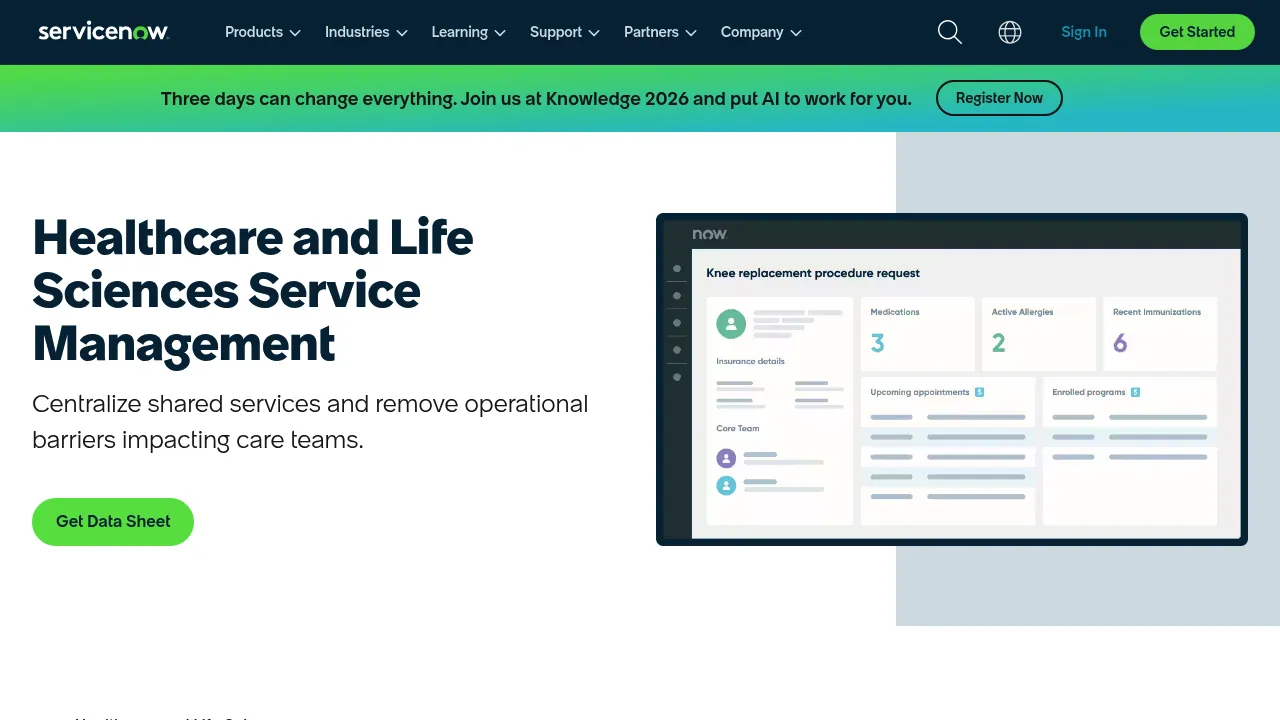Image resolution: width=1280 pixels, height=720 pixels.
Task: Open the Learning menu
Action: (469, 32)
